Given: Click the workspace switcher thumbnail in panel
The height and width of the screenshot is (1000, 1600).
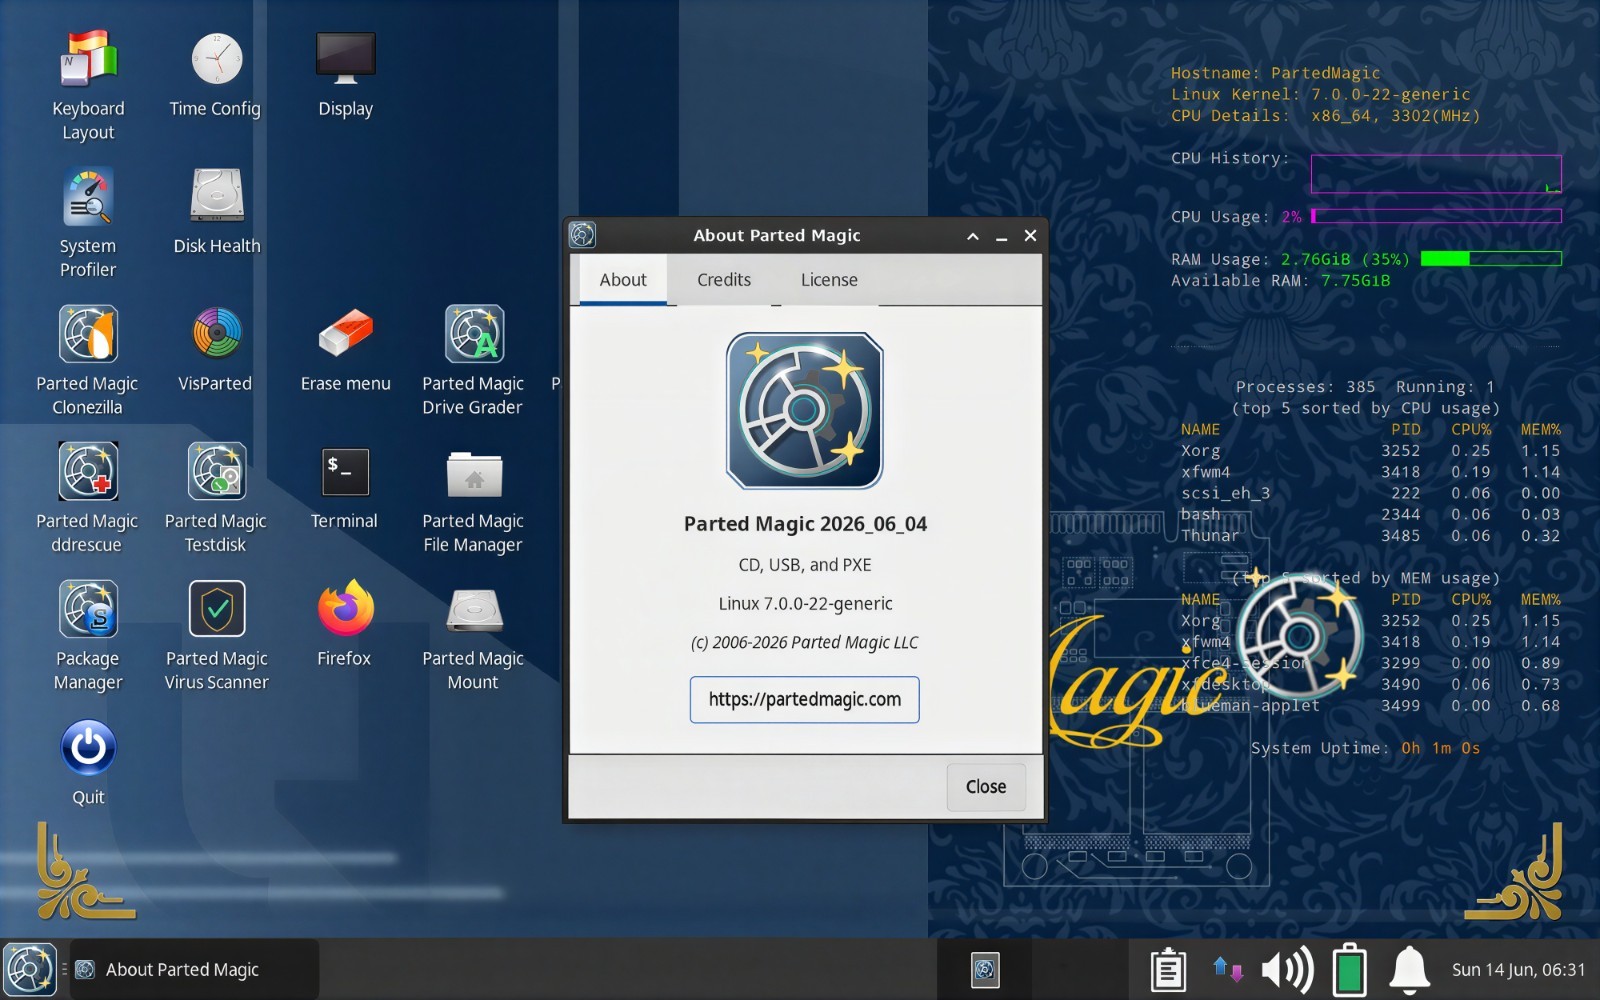Looking at the screenshot, I should click(x=985, y=969).
